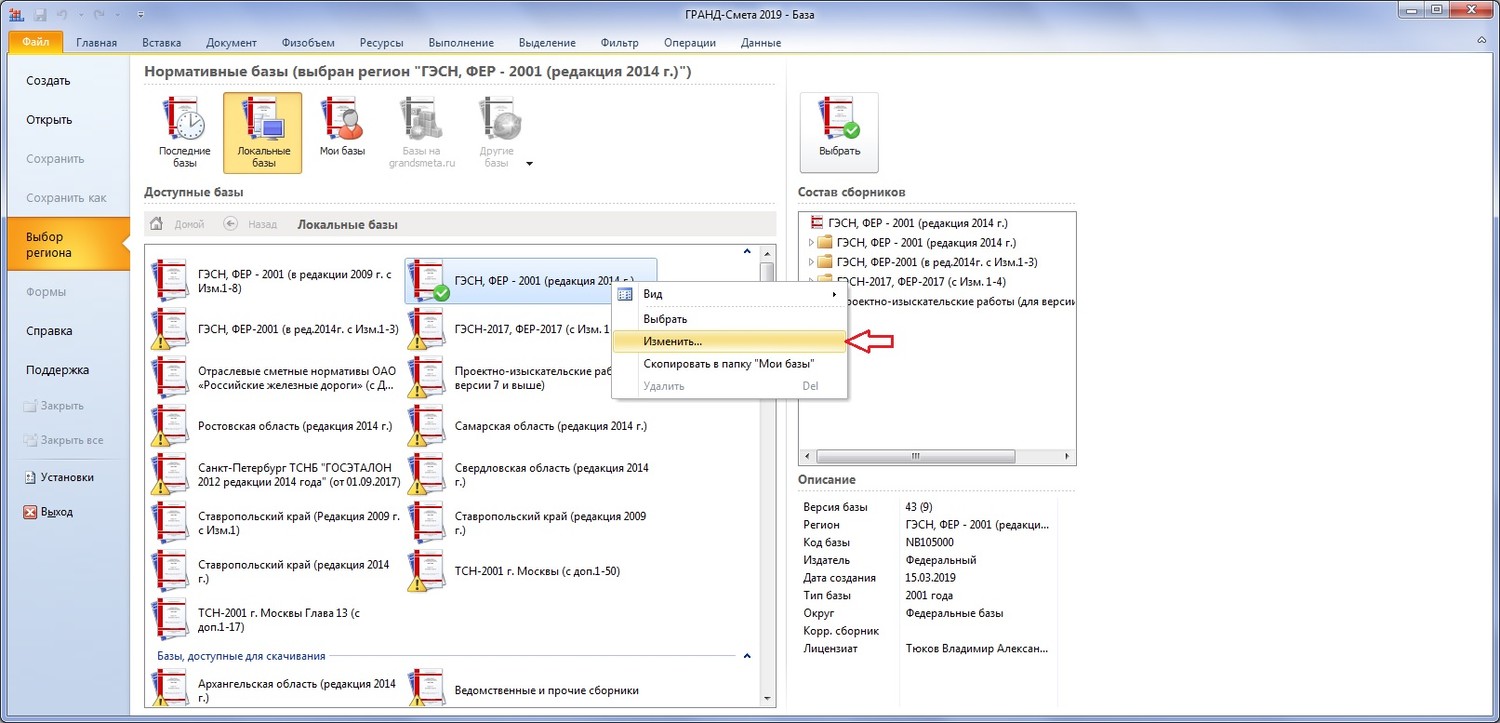This screenshot has width=1500, height=723.
Task: Click the icon of ТСН-2001 г. Москвы Глава 13 base
Action: point(170,620)
